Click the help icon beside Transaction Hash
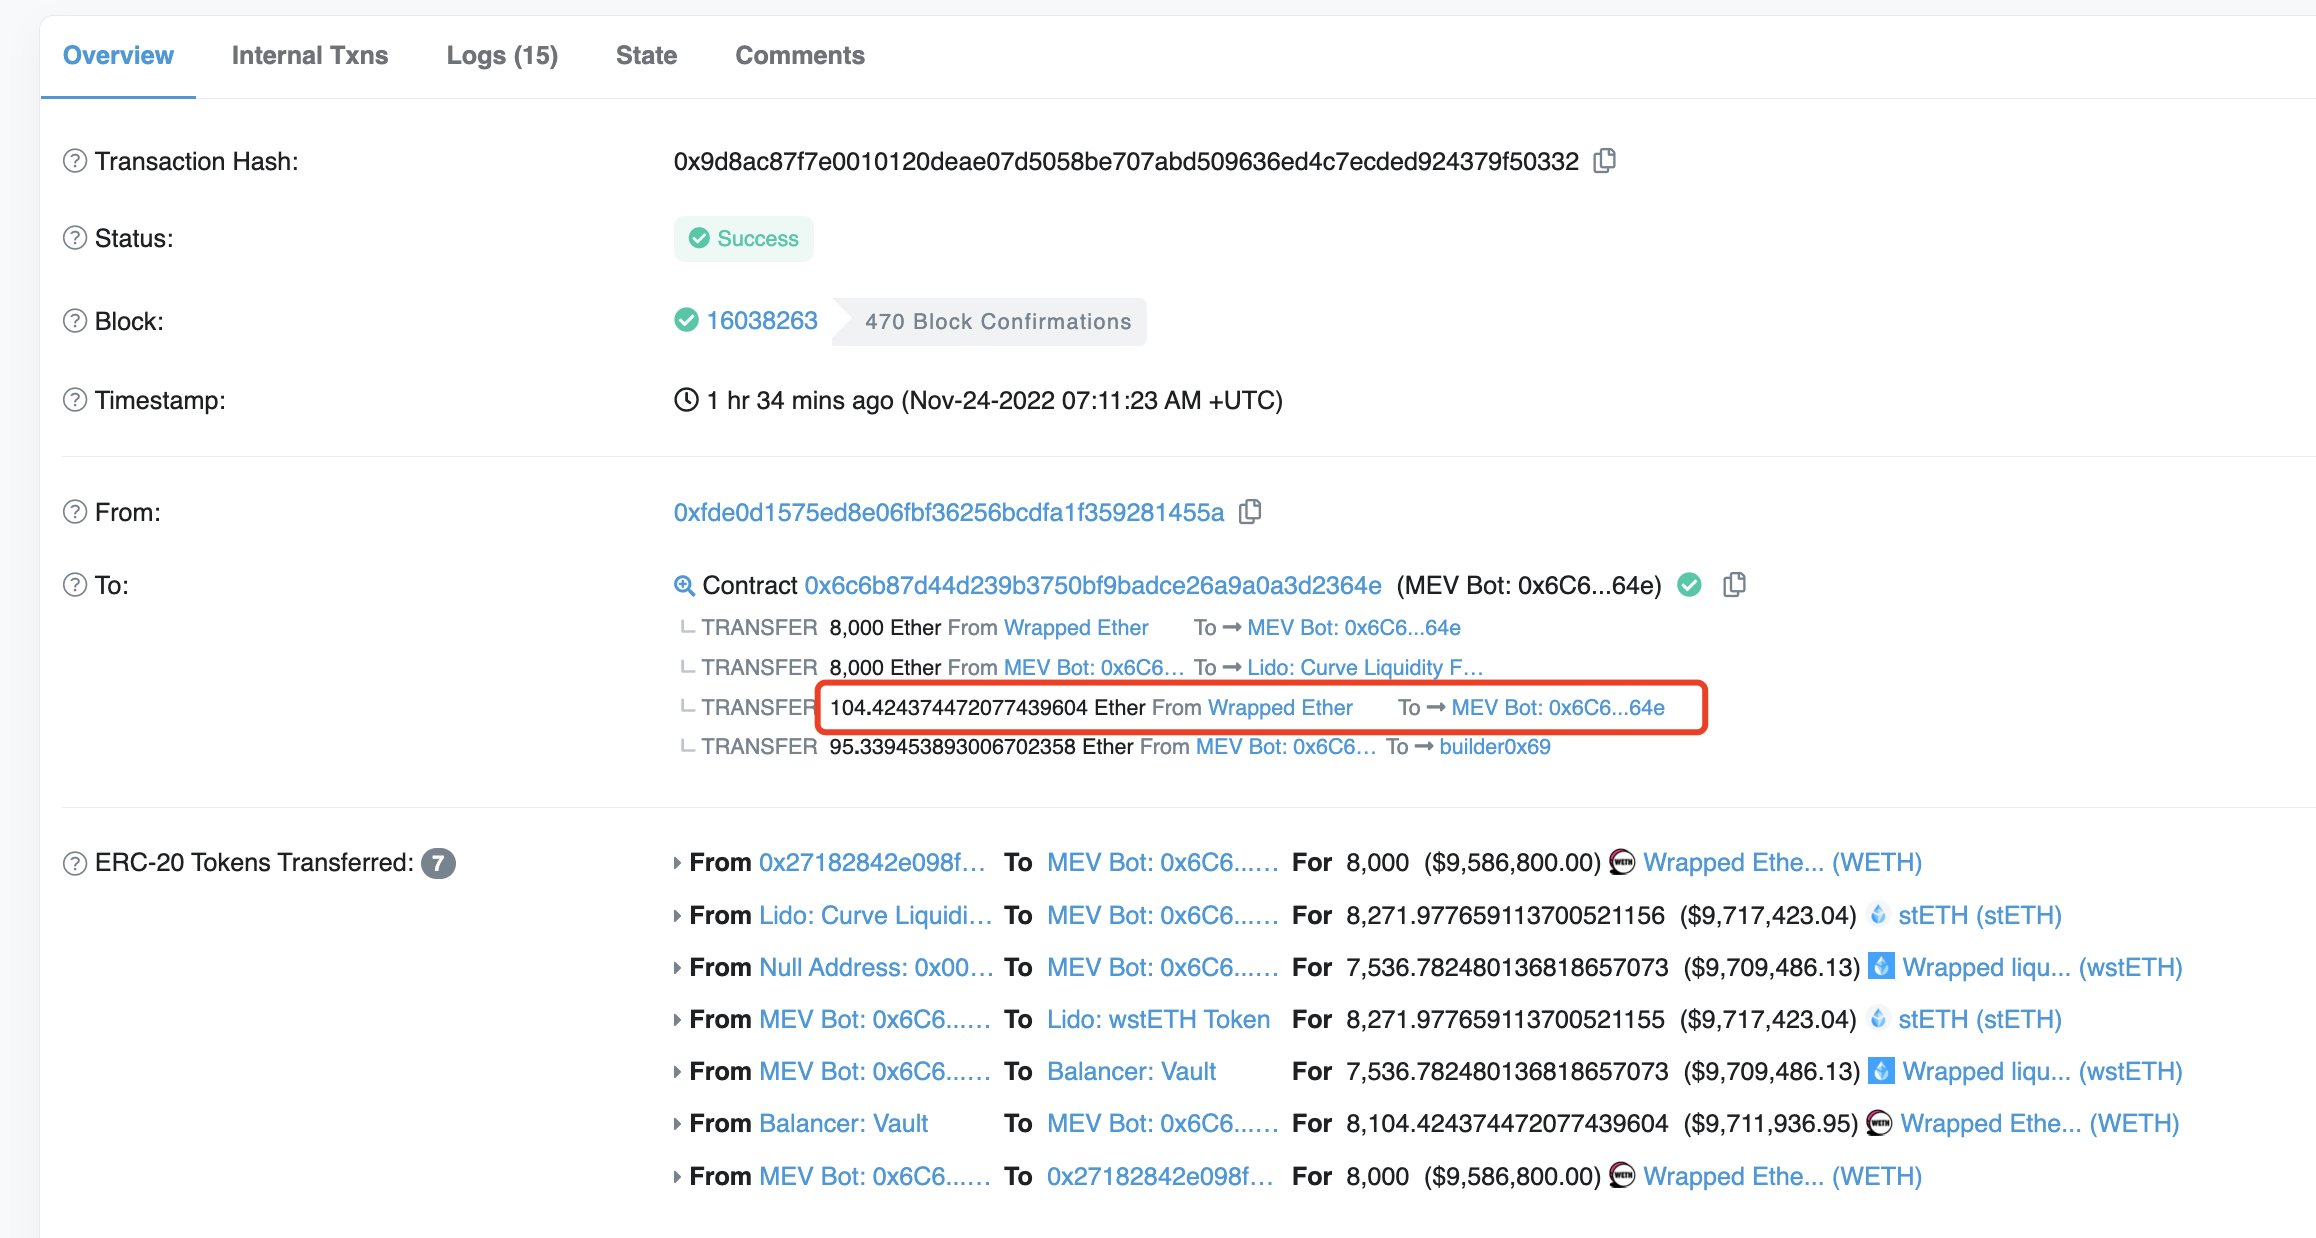 click(x=73, y=160)
